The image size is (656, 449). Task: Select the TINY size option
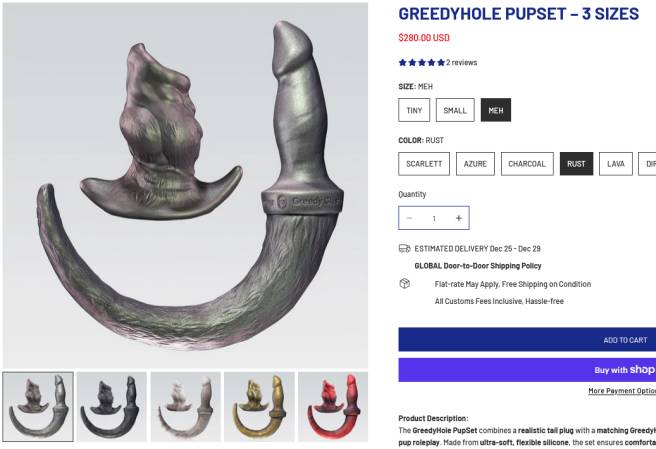(x=414, y=110)
